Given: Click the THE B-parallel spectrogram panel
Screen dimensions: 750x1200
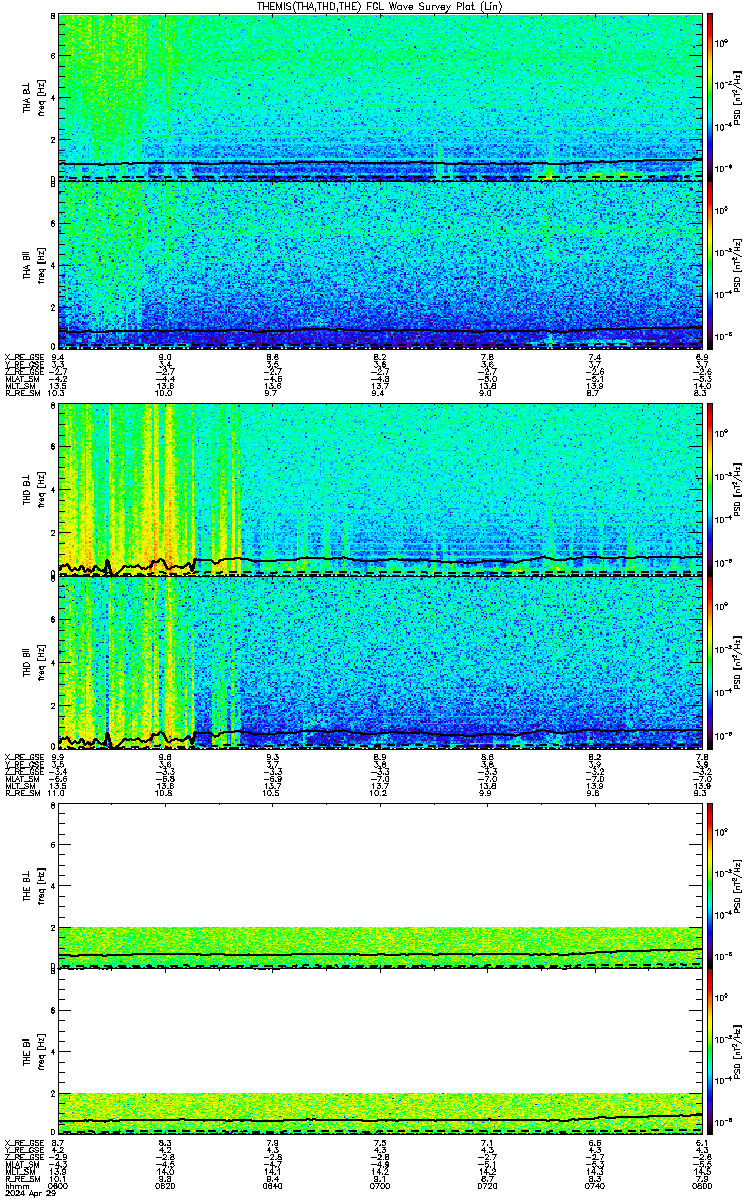Looking at the screenshot, I should coord(381,1053).
